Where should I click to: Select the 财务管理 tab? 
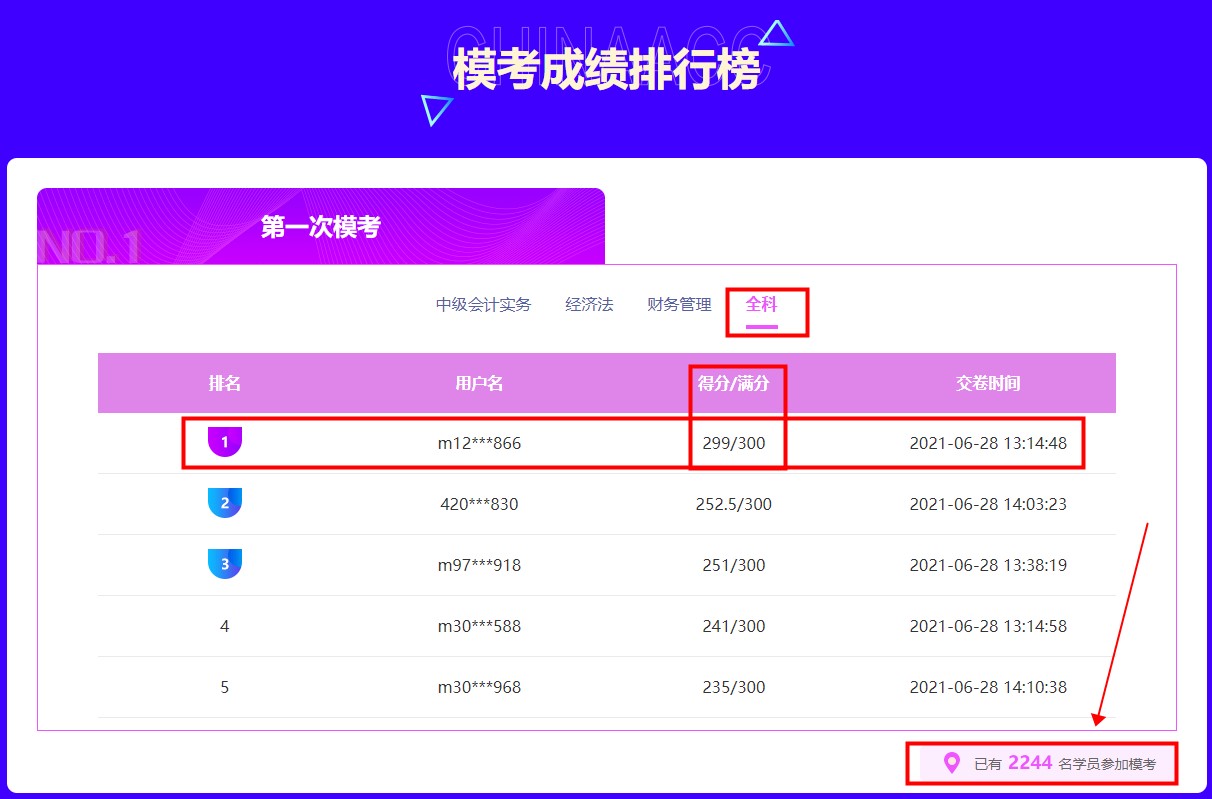click(679, 305)
